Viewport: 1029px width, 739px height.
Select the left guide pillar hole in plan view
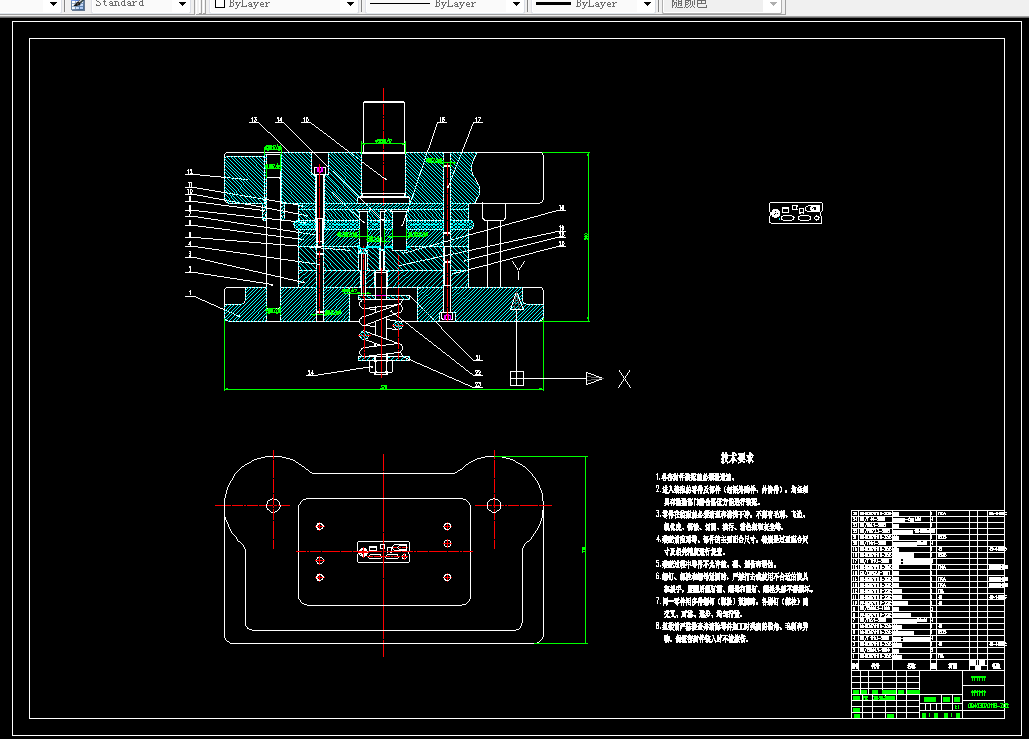[x=274, y=505]
